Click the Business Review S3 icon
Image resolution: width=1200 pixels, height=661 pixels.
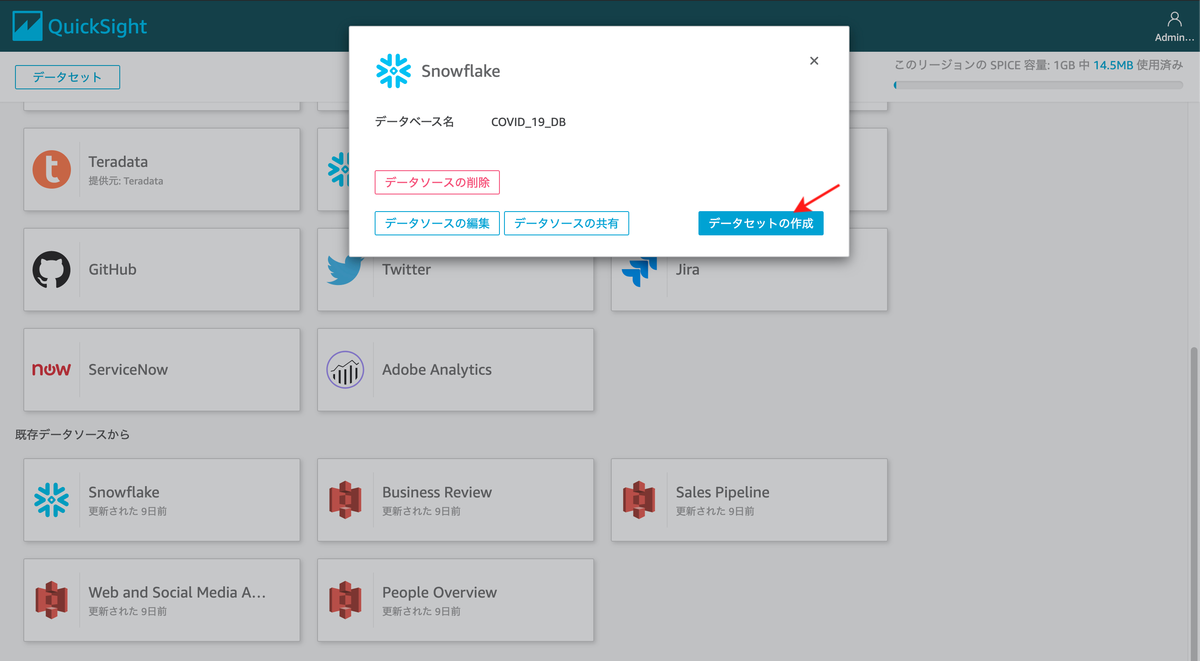(345, 500)
